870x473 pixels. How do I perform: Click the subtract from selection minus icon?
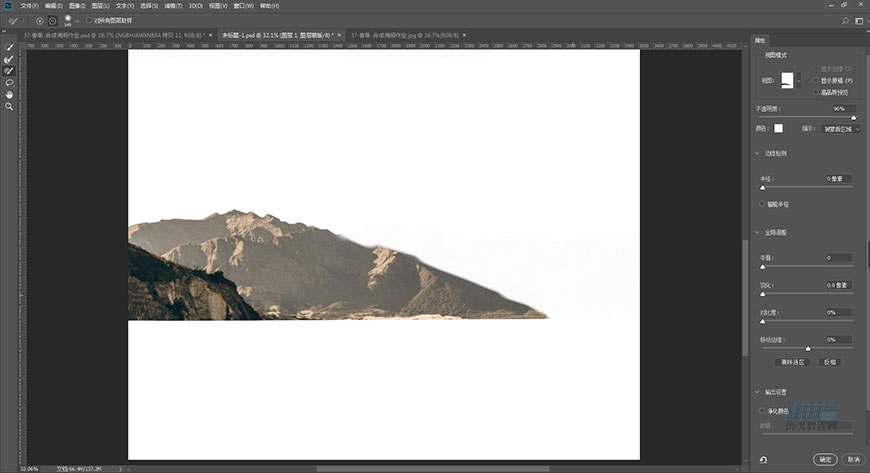click(53, 20)
